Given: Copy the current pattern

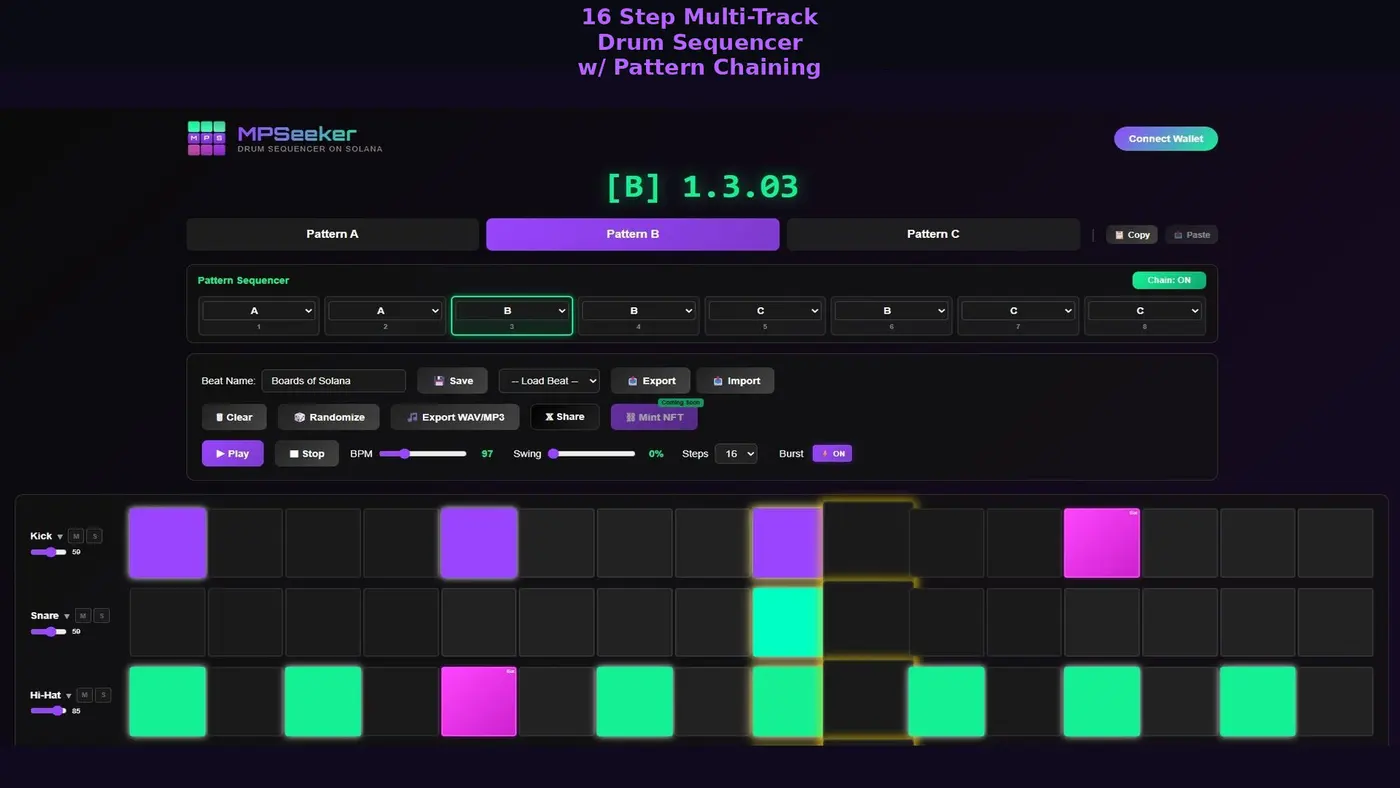Looking at the screenshot, I should click(1132, 235).
